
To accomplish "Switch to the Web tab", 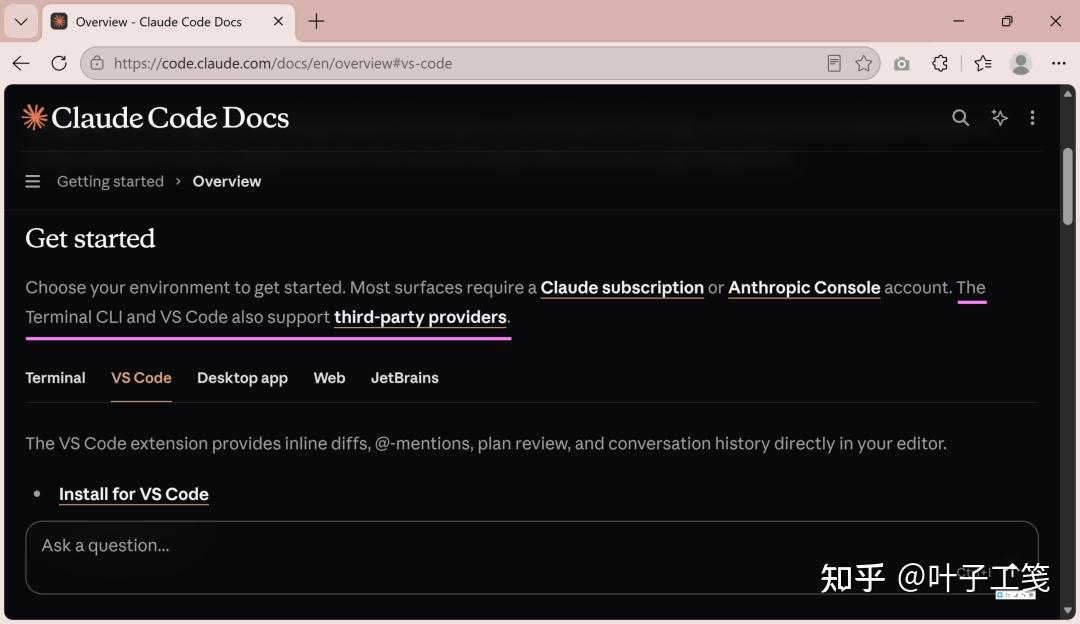I will click(329, 377).
